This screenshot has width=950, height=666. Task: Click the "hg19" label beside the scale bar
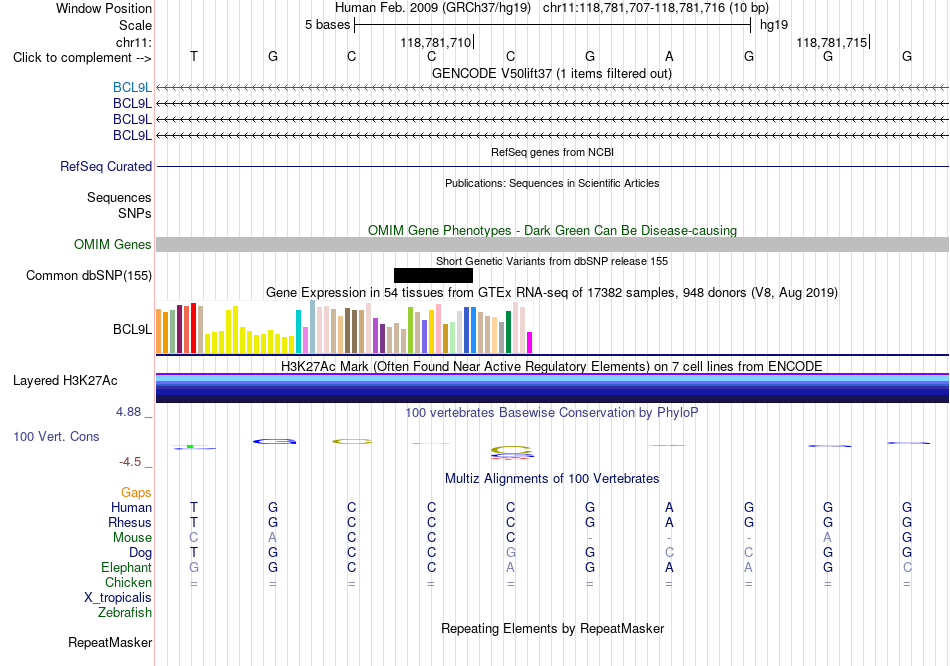pyautogui.click(x=774, y=25)
